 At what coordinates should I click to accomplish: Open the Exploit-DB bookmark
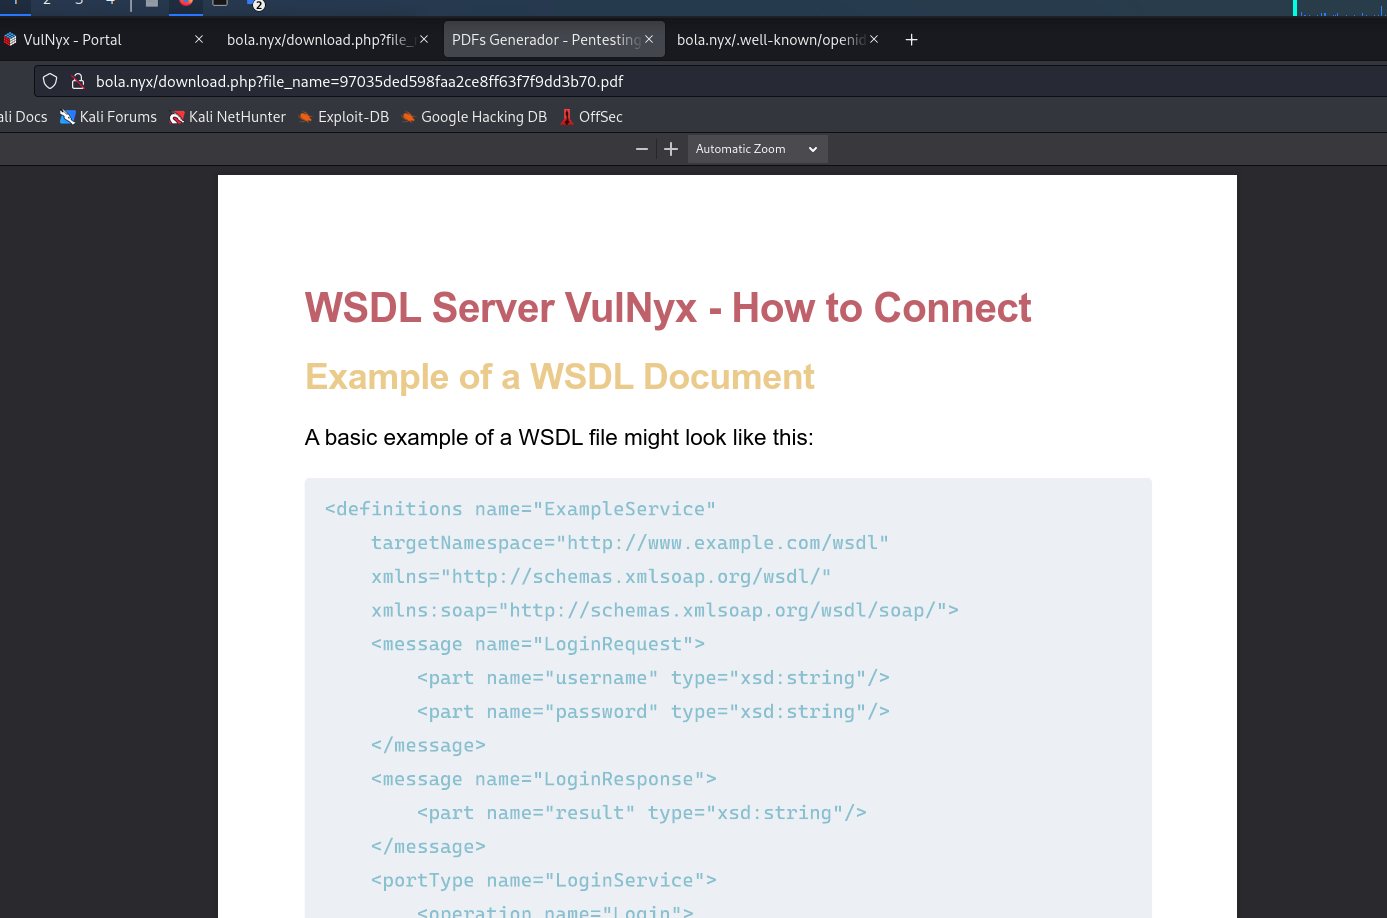pyautogui.click(x=344, y=117)
